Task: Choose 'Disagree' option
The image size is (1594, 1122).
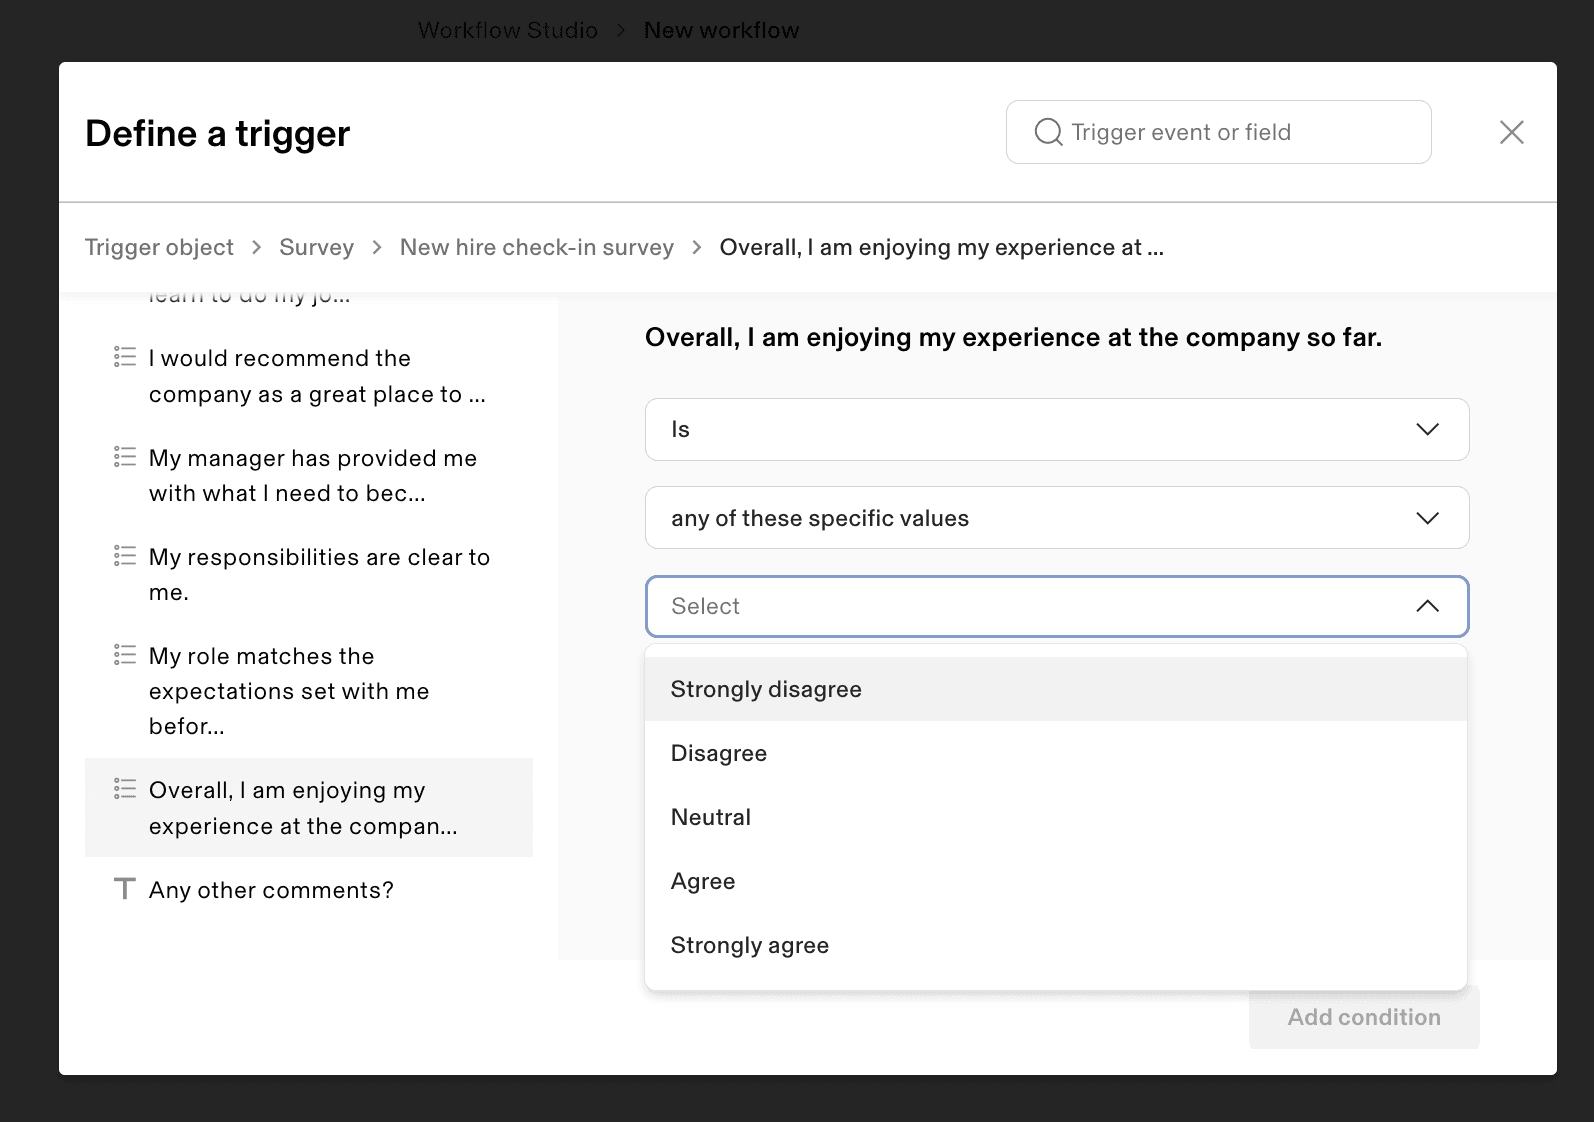Action: (1056, 753)
